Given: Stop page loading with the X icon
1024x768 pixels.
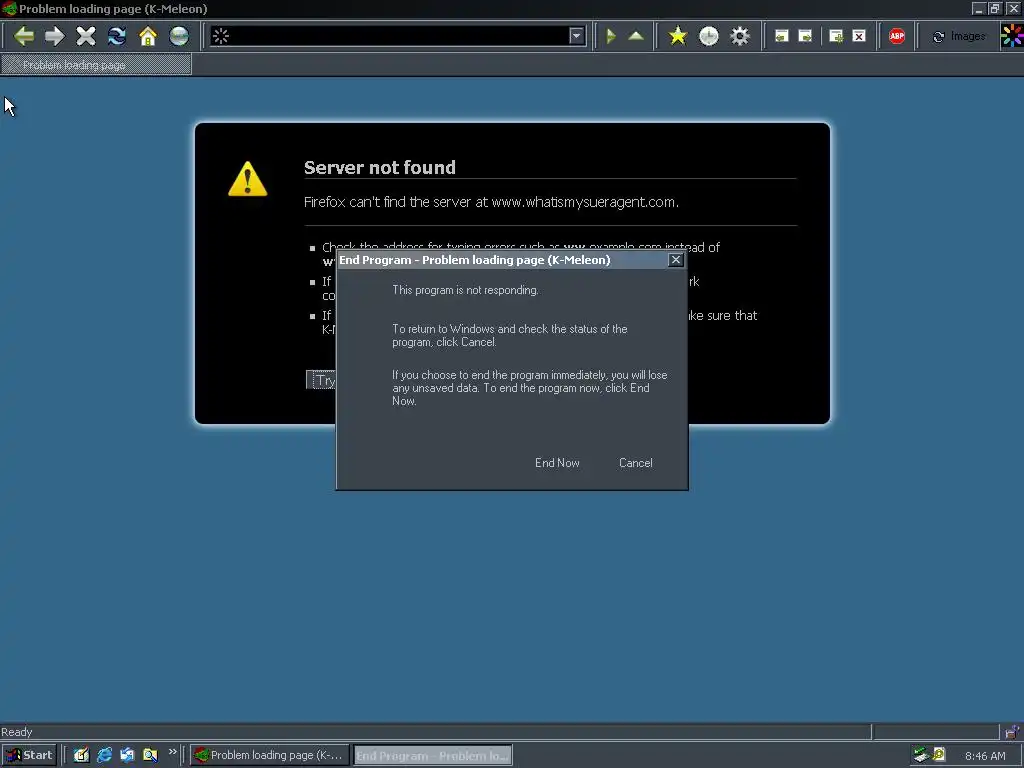Looking at the screenshot, I should (x=86, y=36).
